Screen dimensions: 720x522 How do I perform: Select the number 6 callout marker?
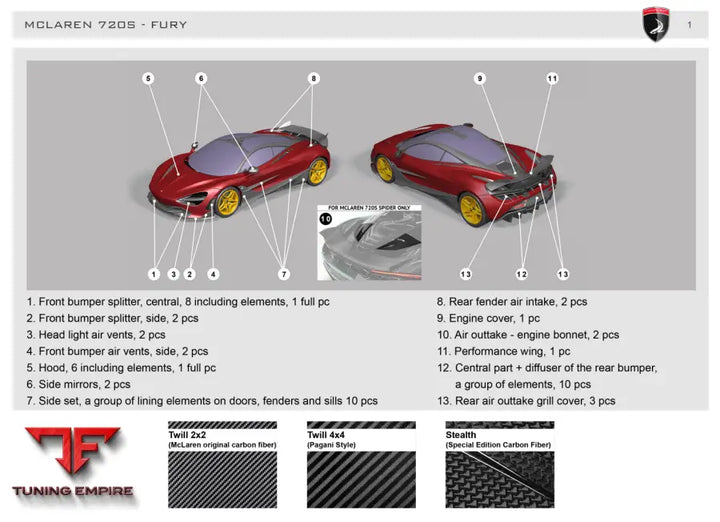201,78
